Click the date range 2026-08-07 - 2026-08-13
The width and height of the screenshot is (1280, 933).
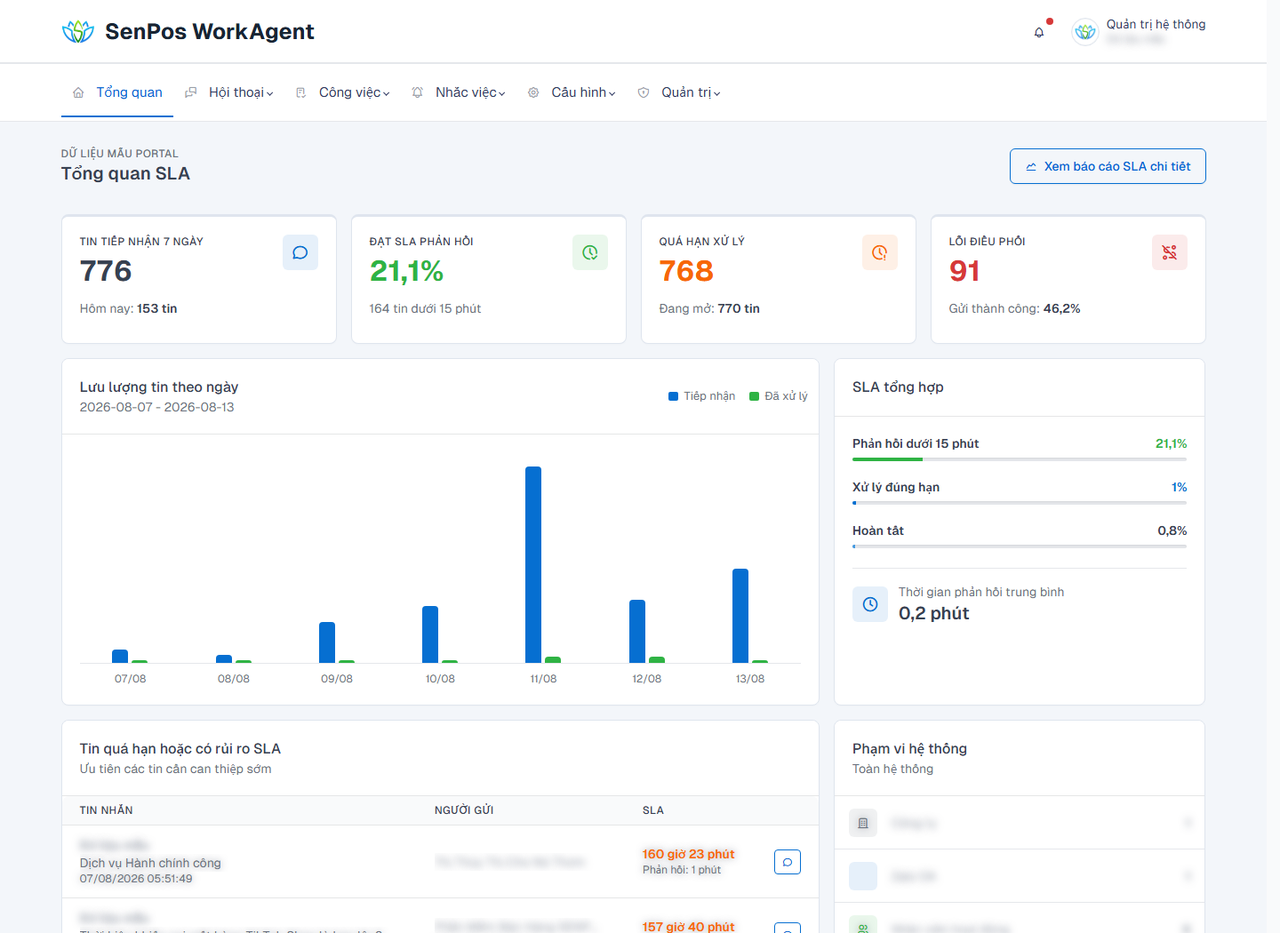[x=157, y=407]
